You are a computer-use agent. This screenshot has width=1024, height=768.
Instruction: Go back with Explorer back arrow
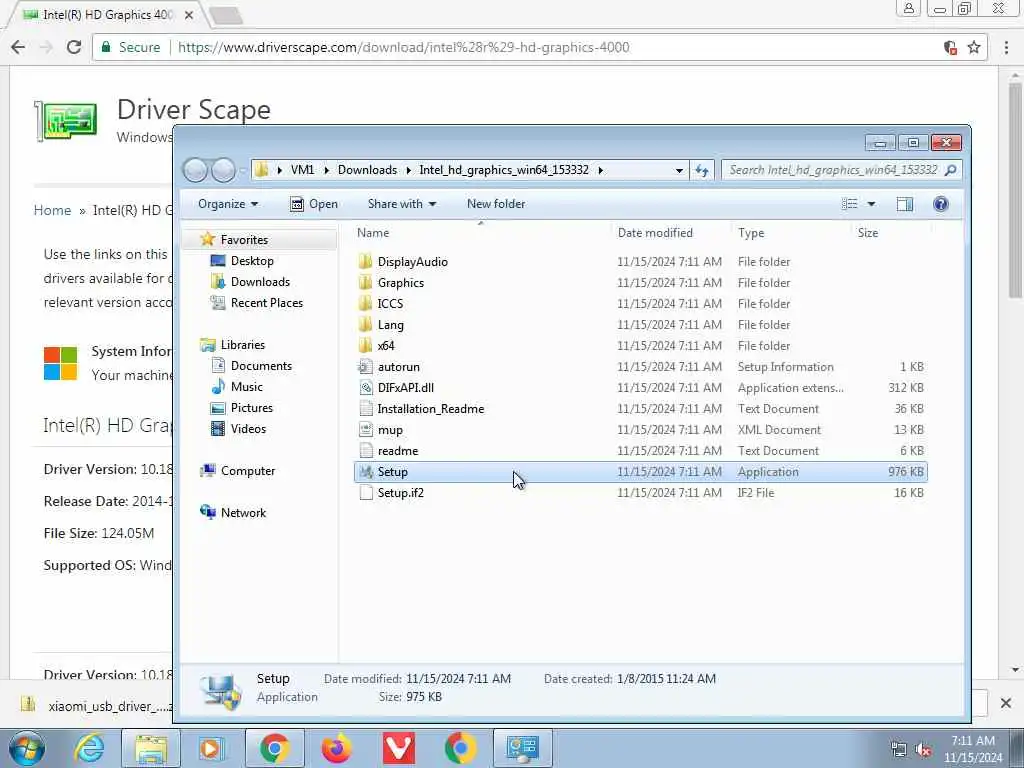(195, 170)
